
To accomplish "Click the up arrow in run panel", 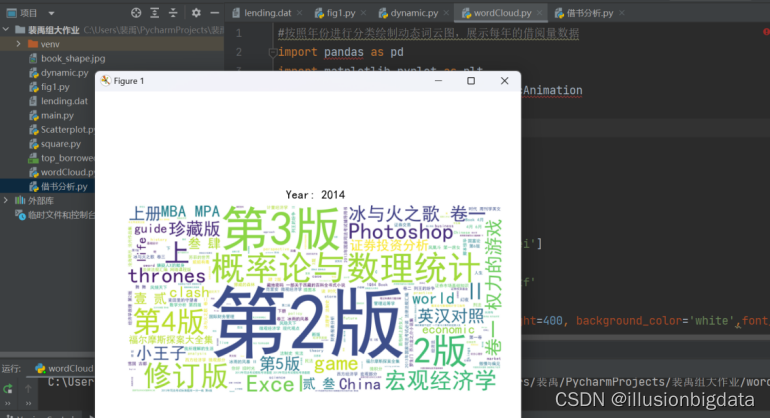I will tap(28, 389).
